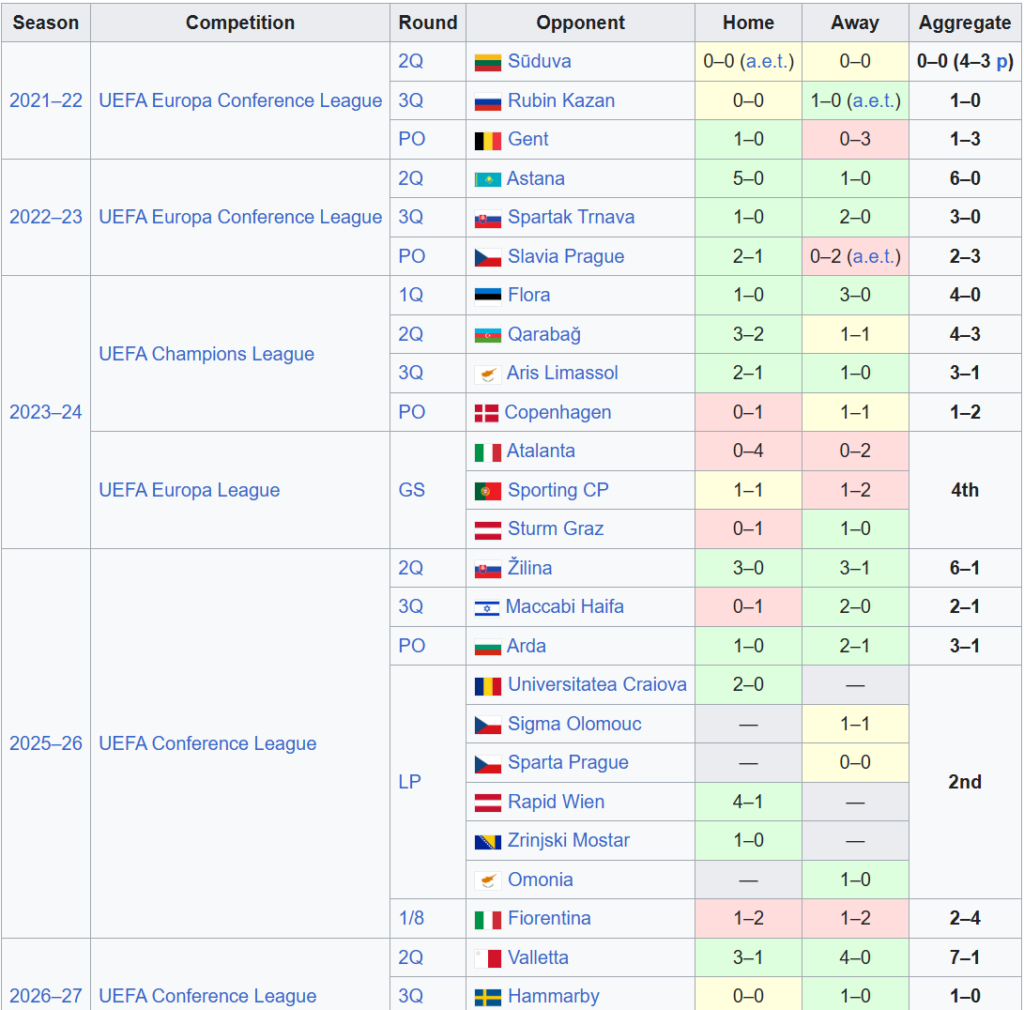Click the Fiorentina opponent link
1024x1010 pixels.
click(549, 919)
